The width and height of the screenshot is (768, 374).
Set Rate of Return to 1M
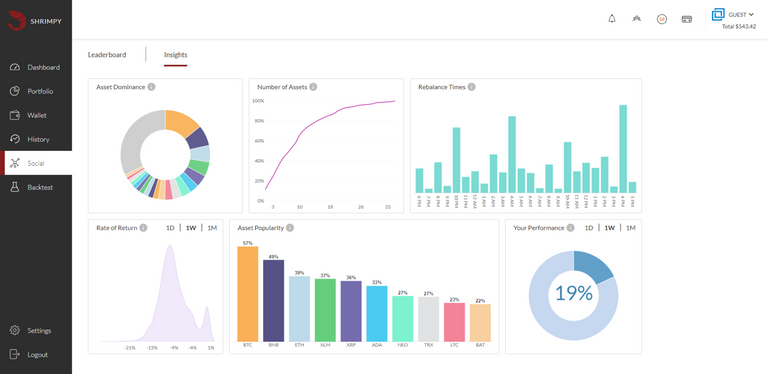(212, 228)
